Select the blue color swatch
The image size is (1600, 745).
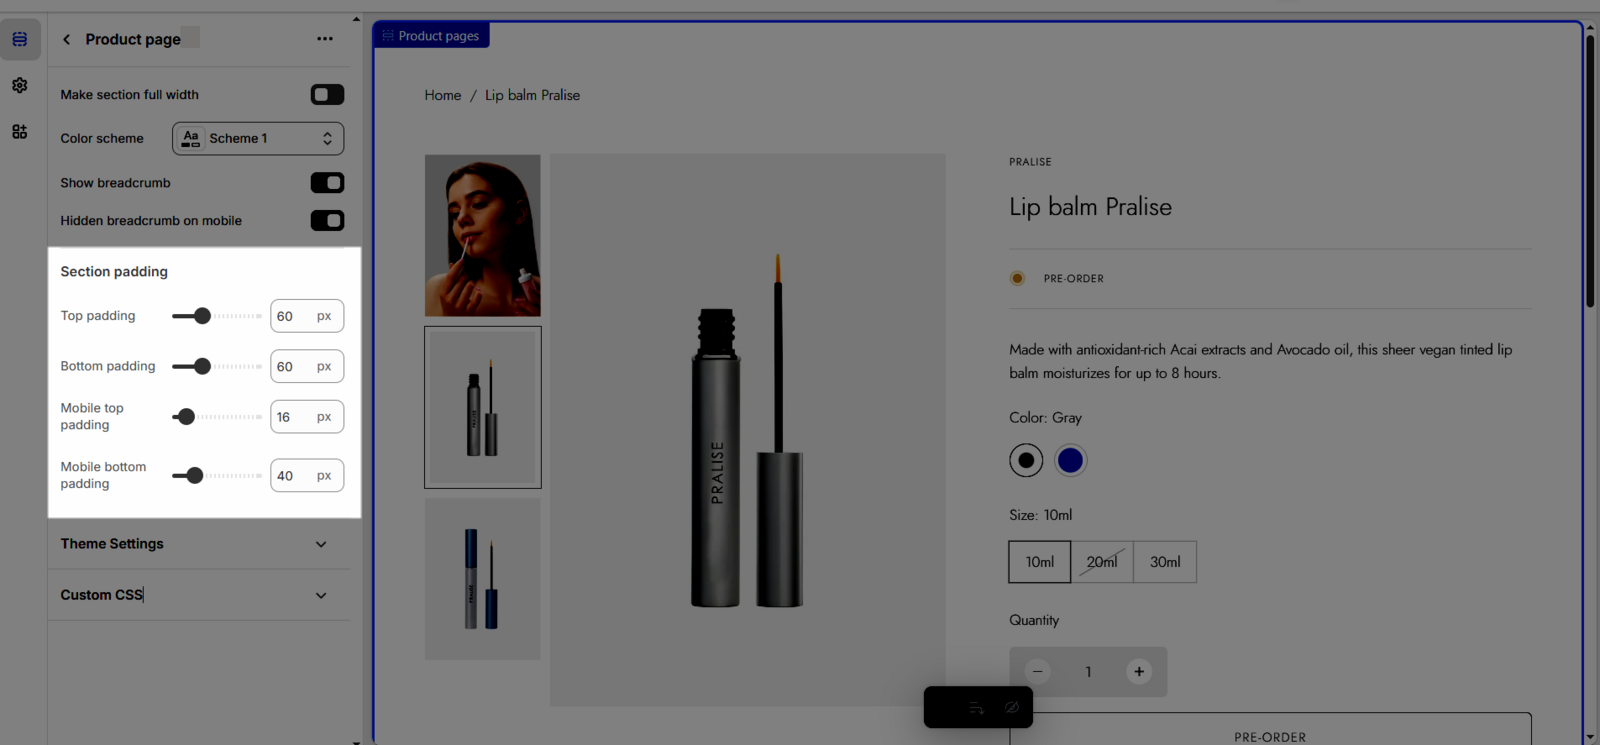coord(1070,460)
